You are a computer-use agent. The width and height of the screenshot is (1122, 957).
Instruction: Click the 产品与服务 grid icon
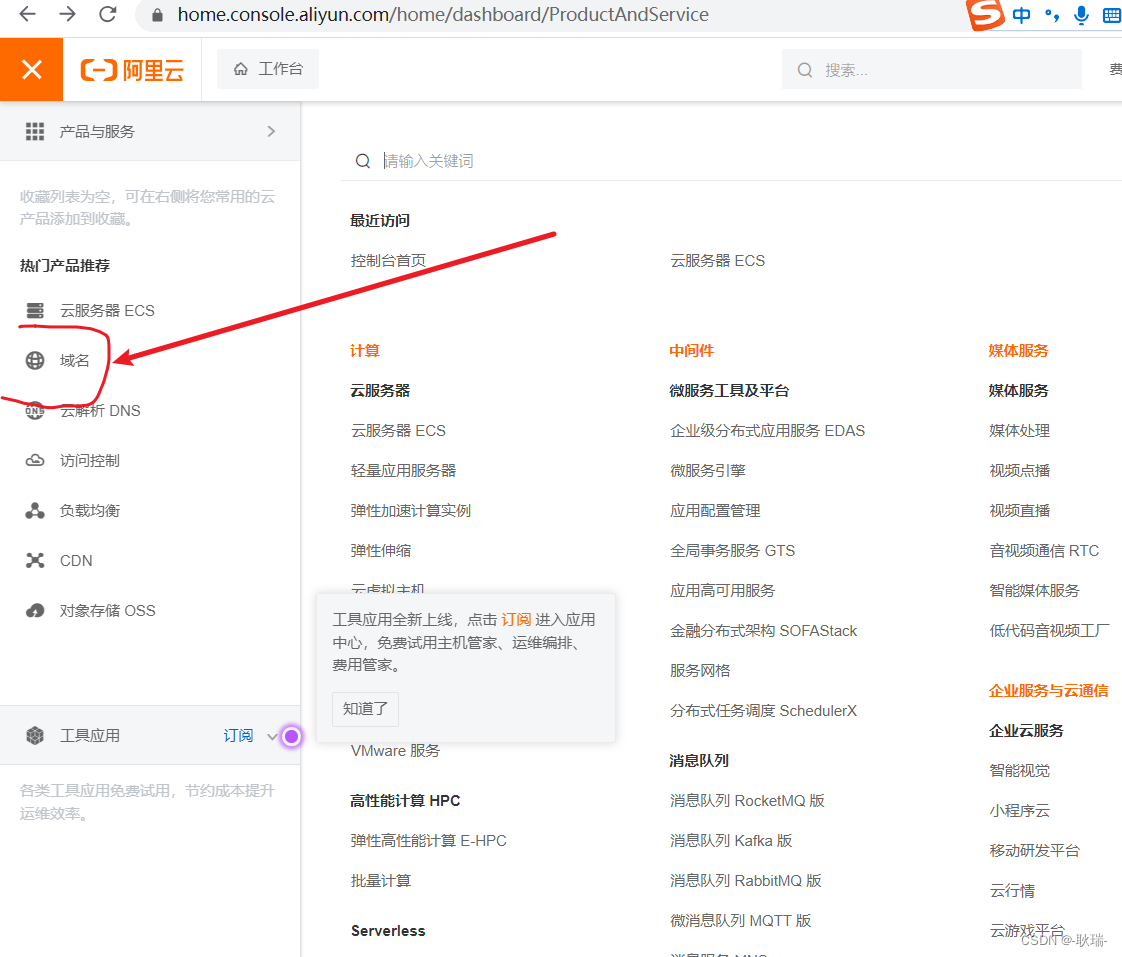pos(35,132)
